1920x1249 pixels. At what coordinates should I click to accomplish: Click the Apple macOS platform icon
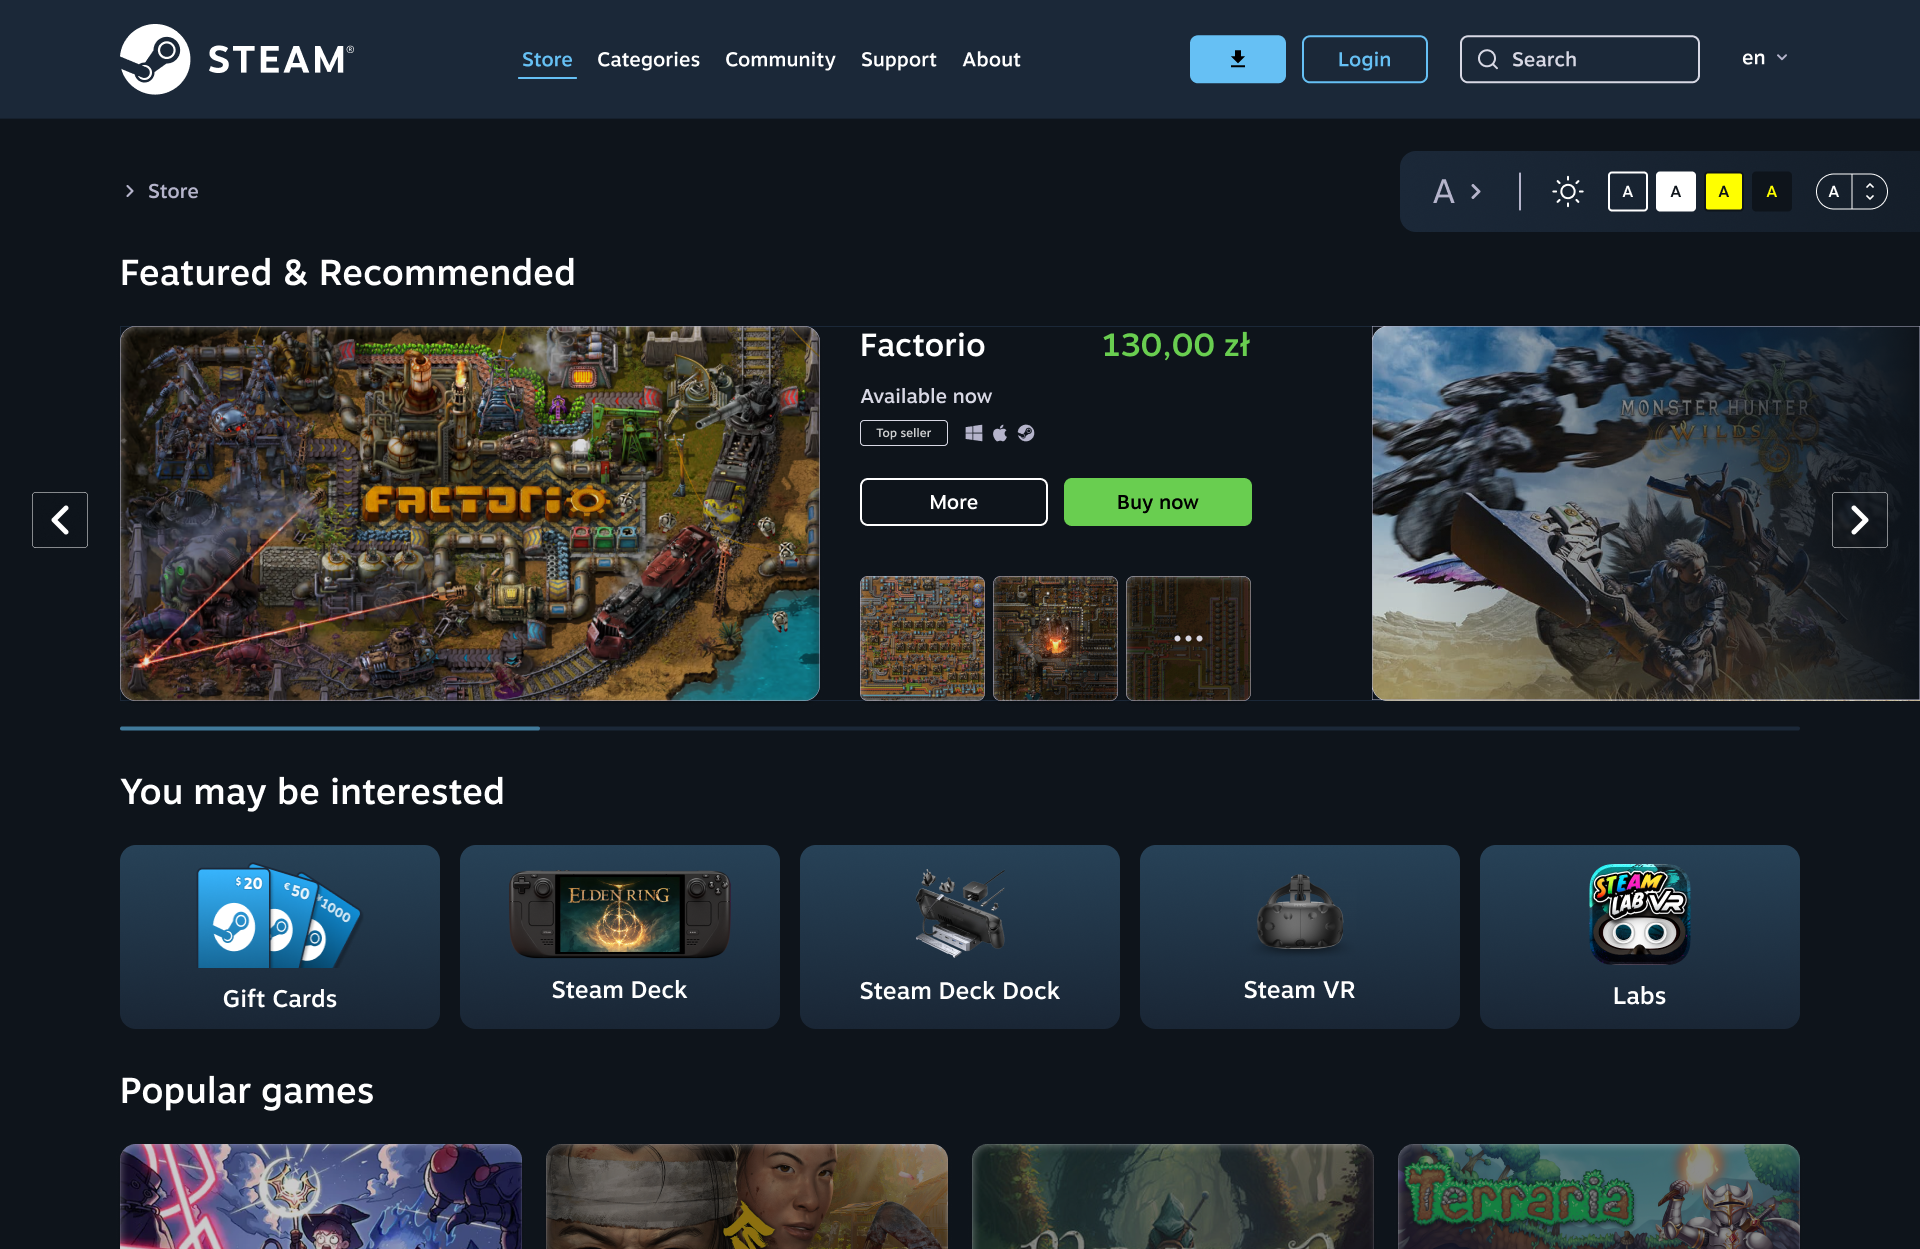pyautogui.click(x=999, y=433)
